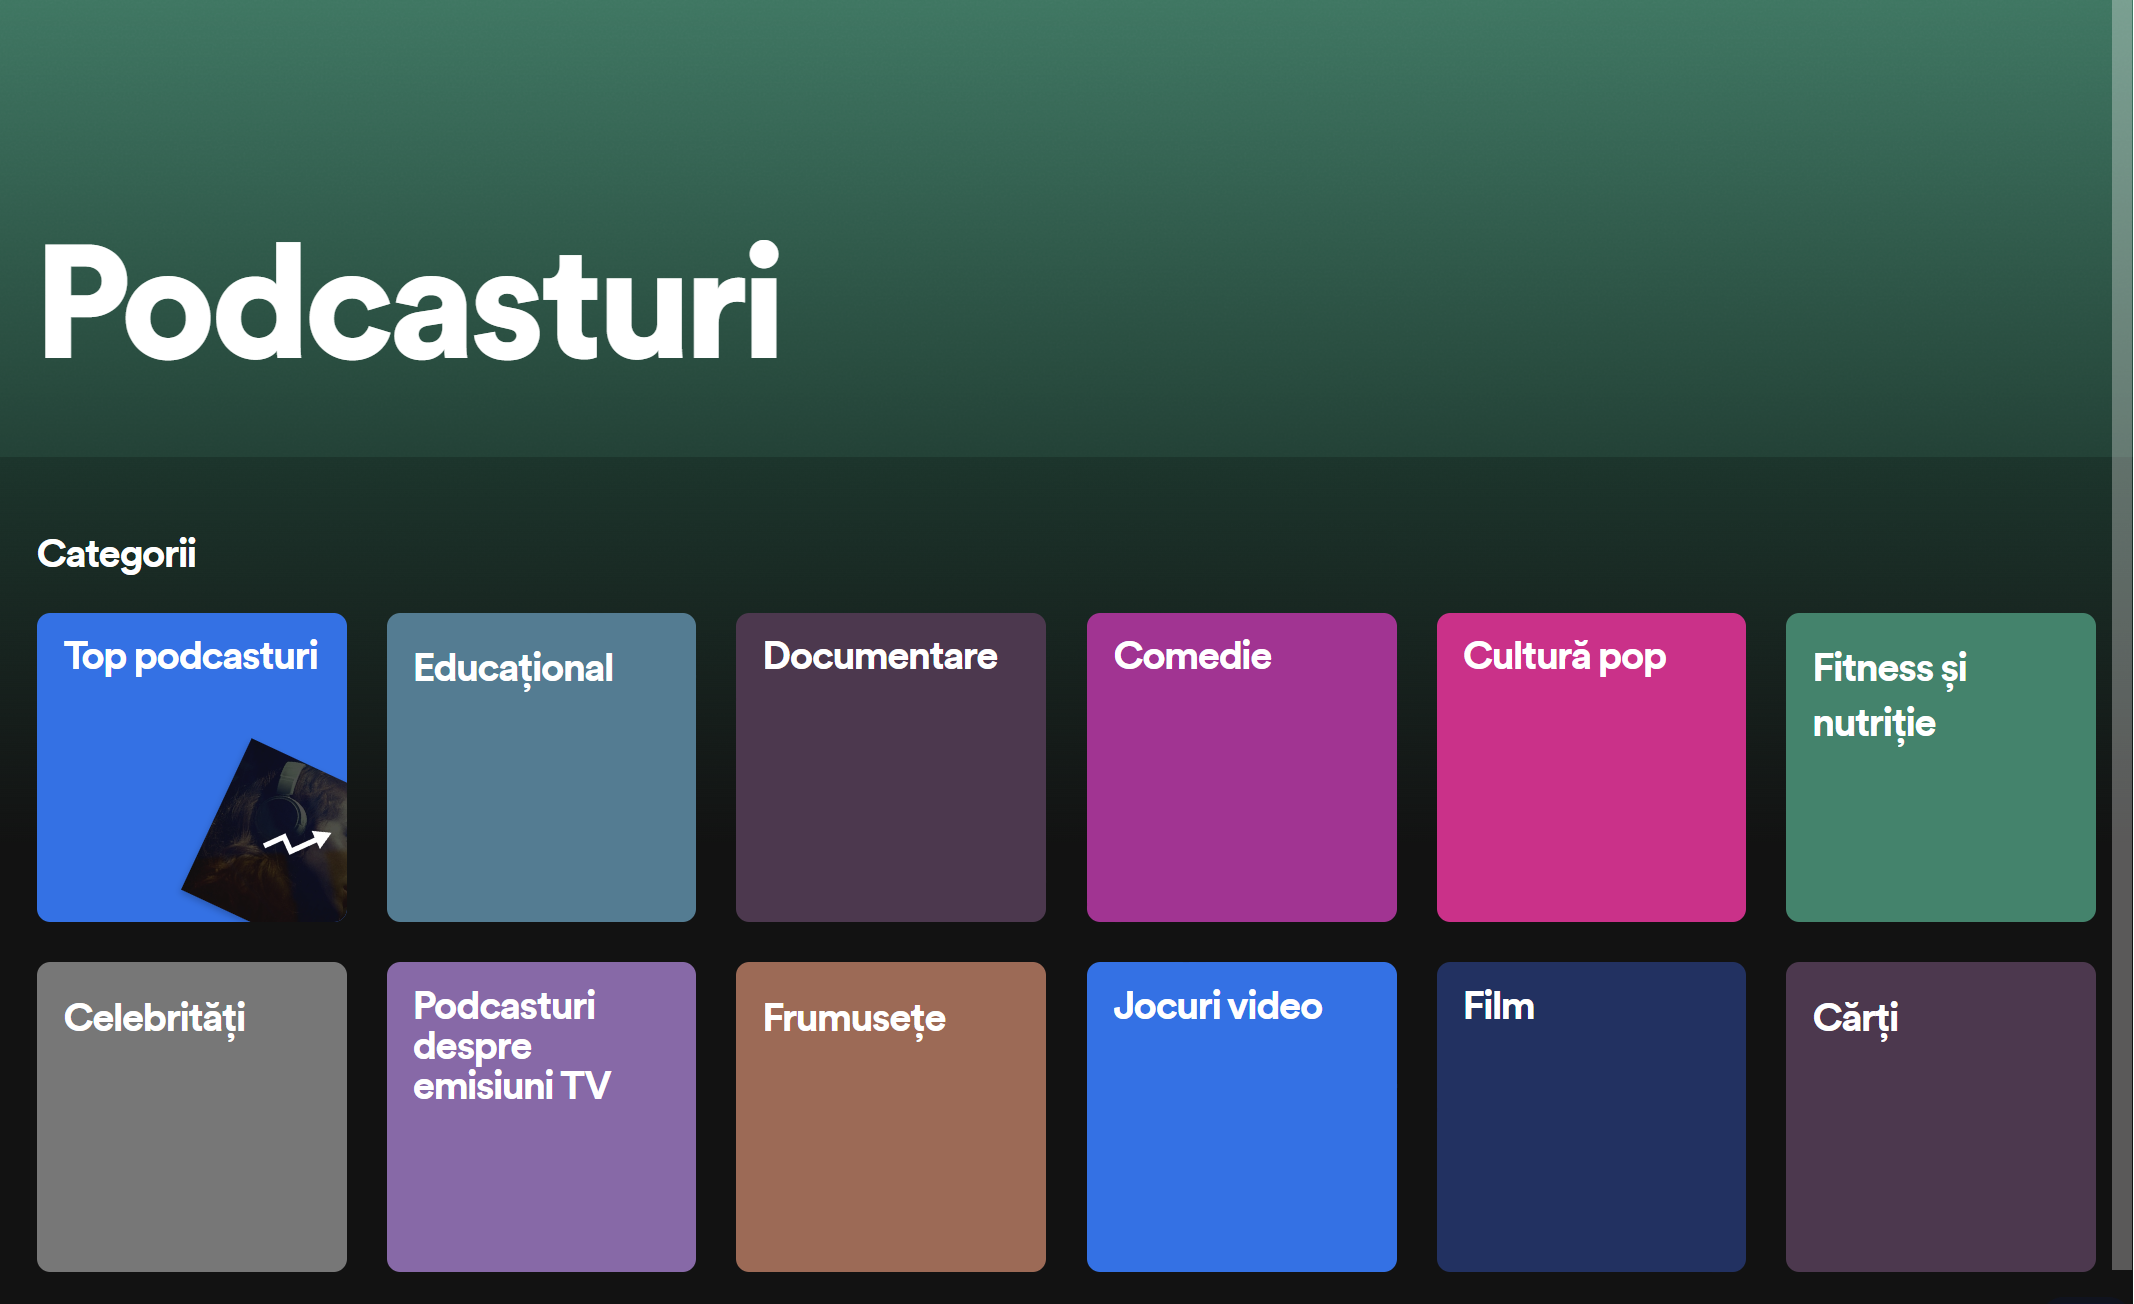Choose Podcasturi despre emisiuni TV

541,1116
